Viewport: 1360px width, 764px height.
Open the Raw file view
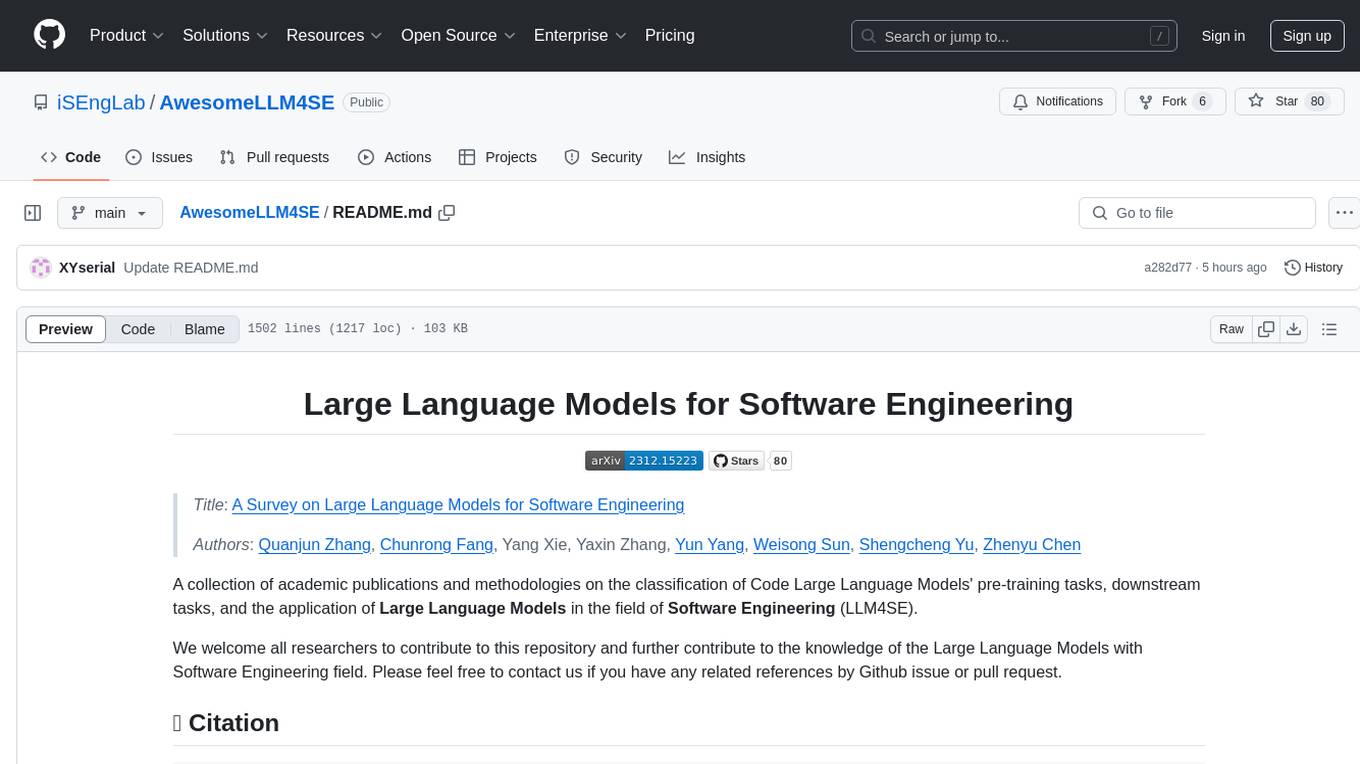point(1231,329)
